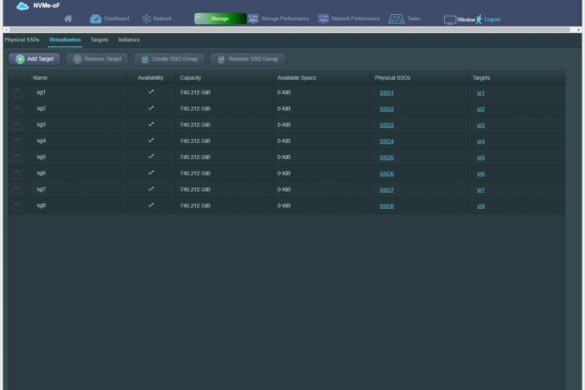
Task: Open Storage Performance chart icon
Action: click(x=253, y=19)
